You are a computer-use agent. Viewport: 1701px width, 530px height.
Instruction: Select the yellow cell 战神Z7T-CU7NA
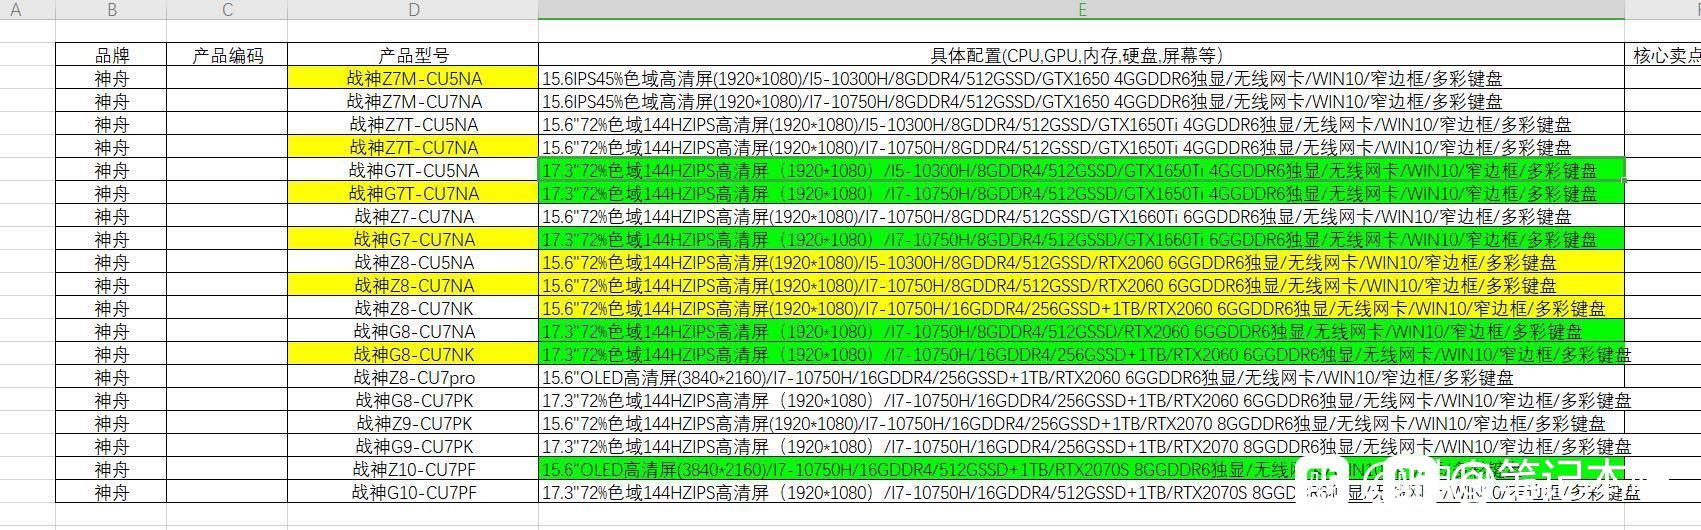point(413,147)
